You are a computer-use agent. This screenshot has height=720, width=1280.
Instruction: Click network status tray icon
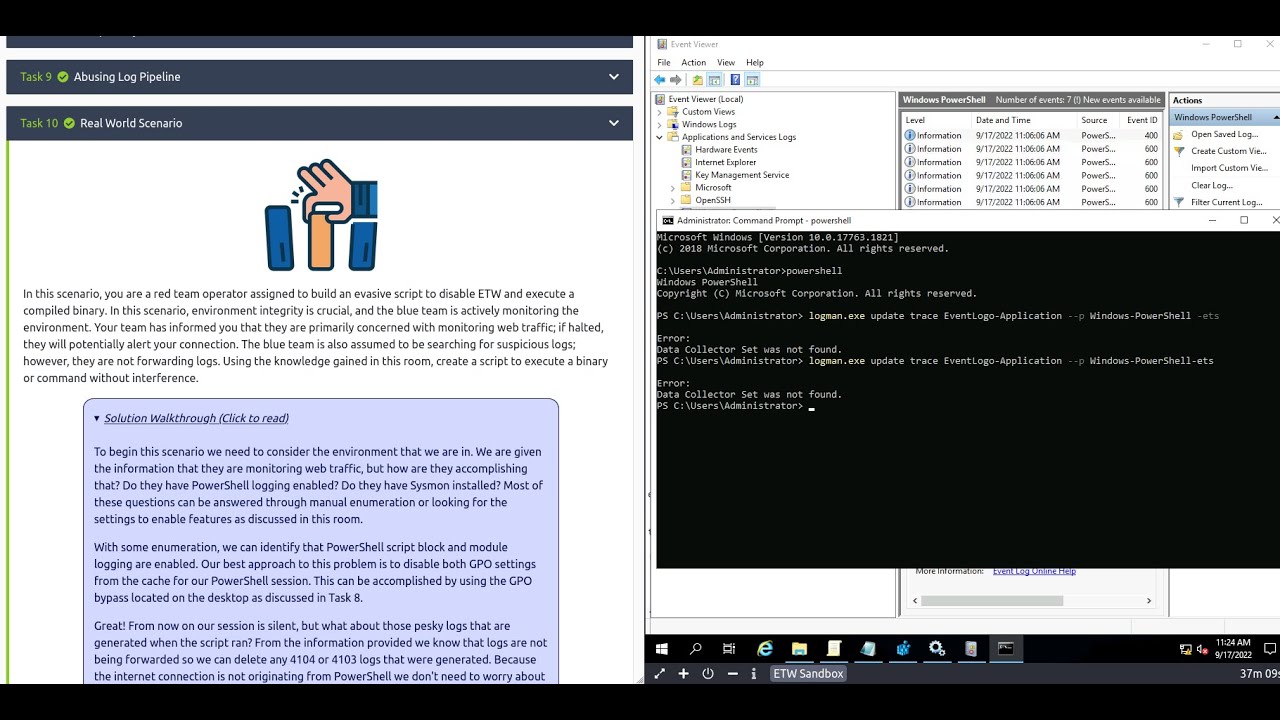[1186, 649]
